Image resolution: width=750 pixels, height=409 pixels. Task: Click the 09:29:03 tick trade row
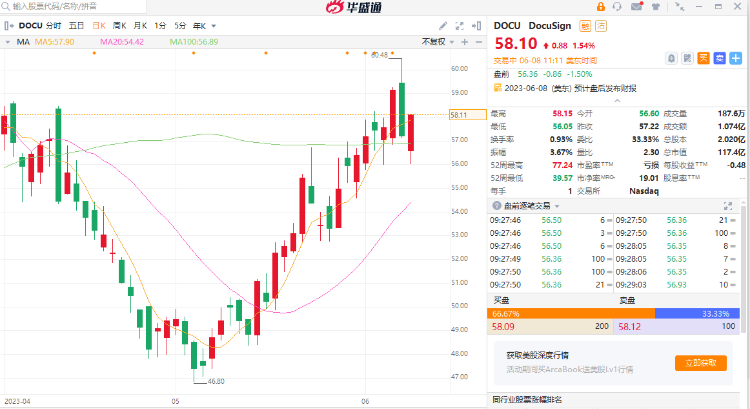pos(676,285)
